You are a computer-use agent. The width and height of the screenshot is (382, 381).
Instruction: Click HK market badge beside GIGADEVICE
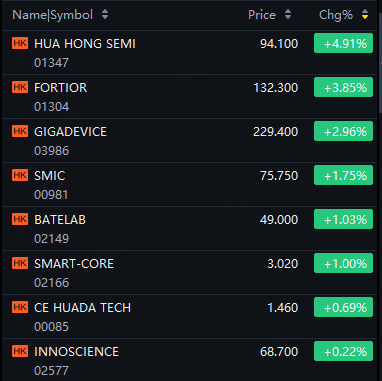[20, 131]
